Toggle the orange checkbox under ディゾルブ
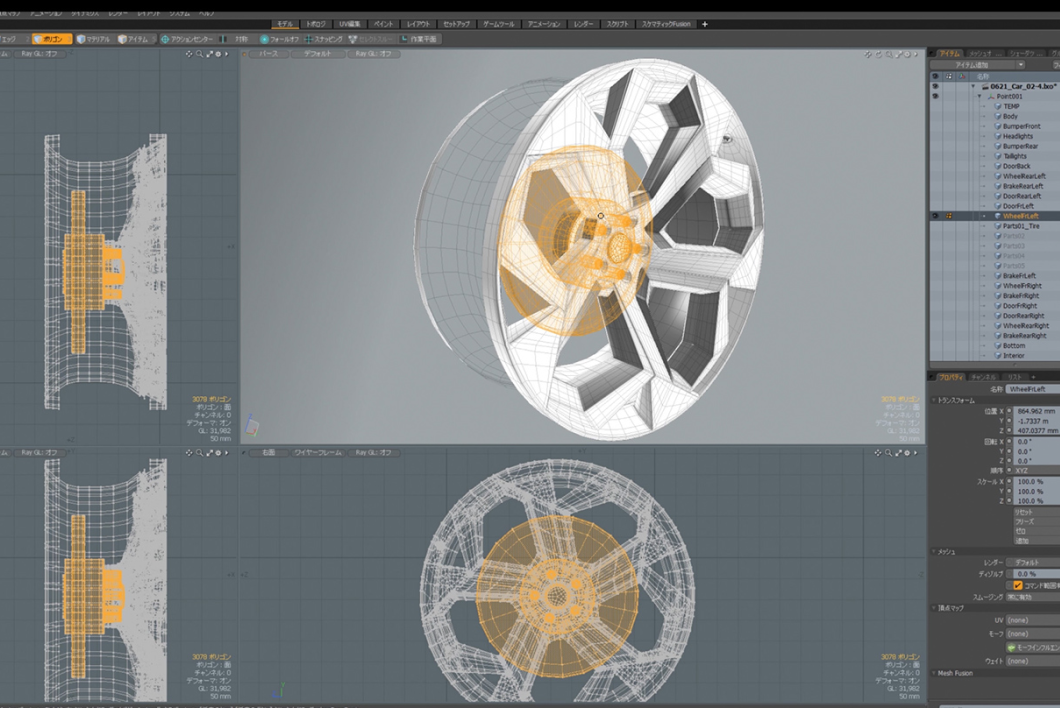 pos(1018,585)
